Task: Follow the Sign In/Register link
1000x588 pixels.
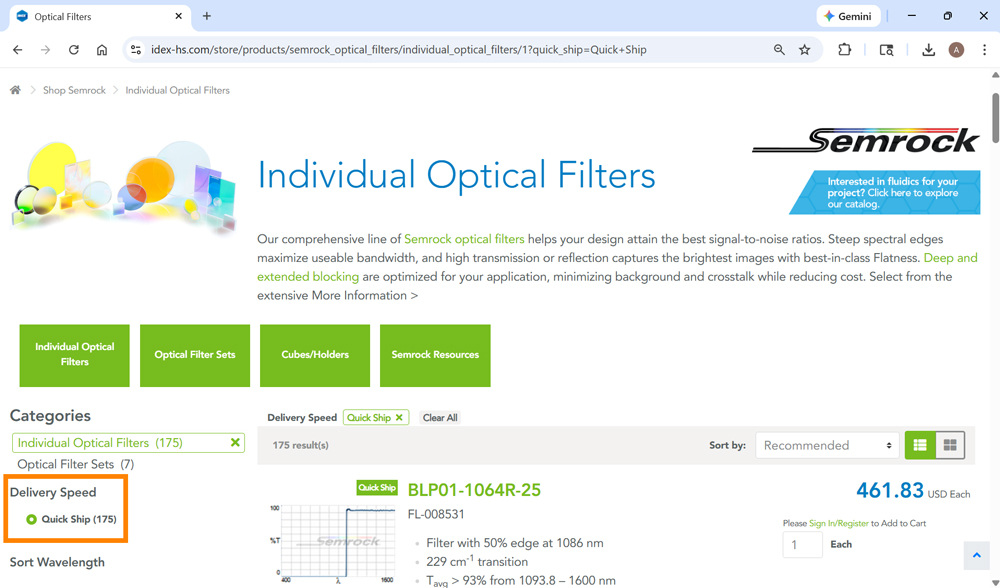Action: click(x=839, y=523)
